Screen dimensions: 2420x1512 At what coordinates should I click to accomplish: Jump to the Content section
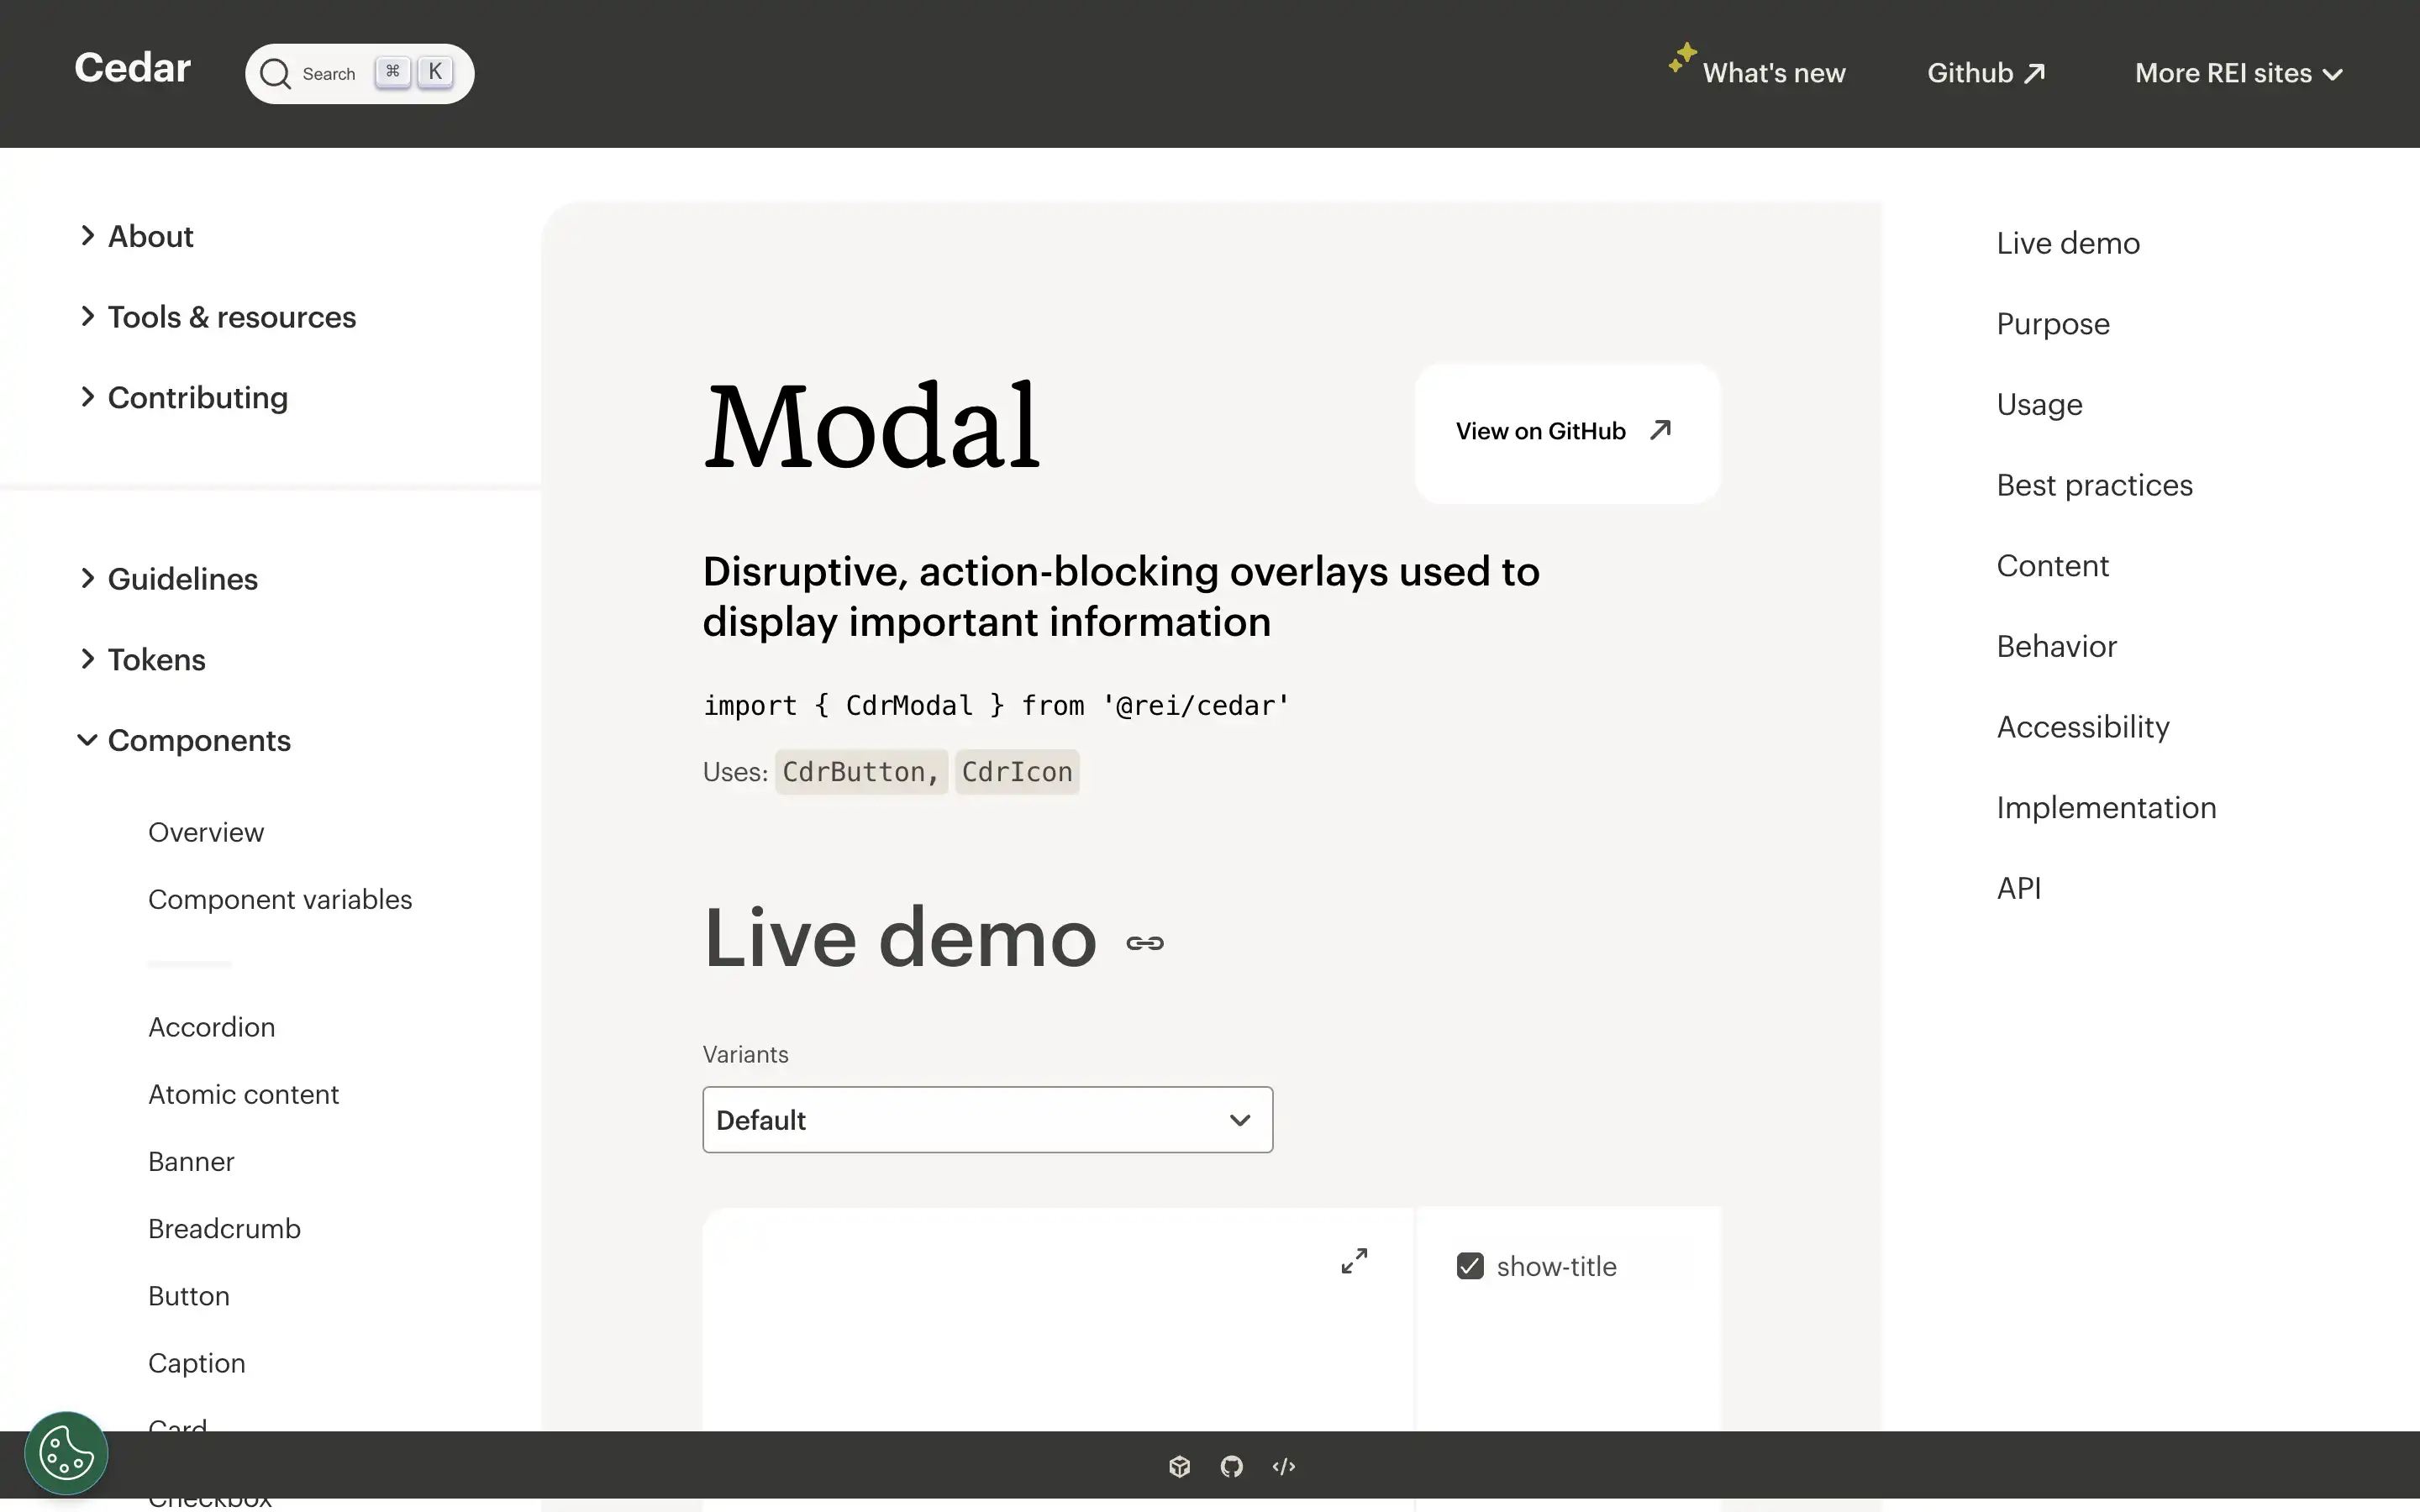pyautogui.click(x=2052, y=566)
